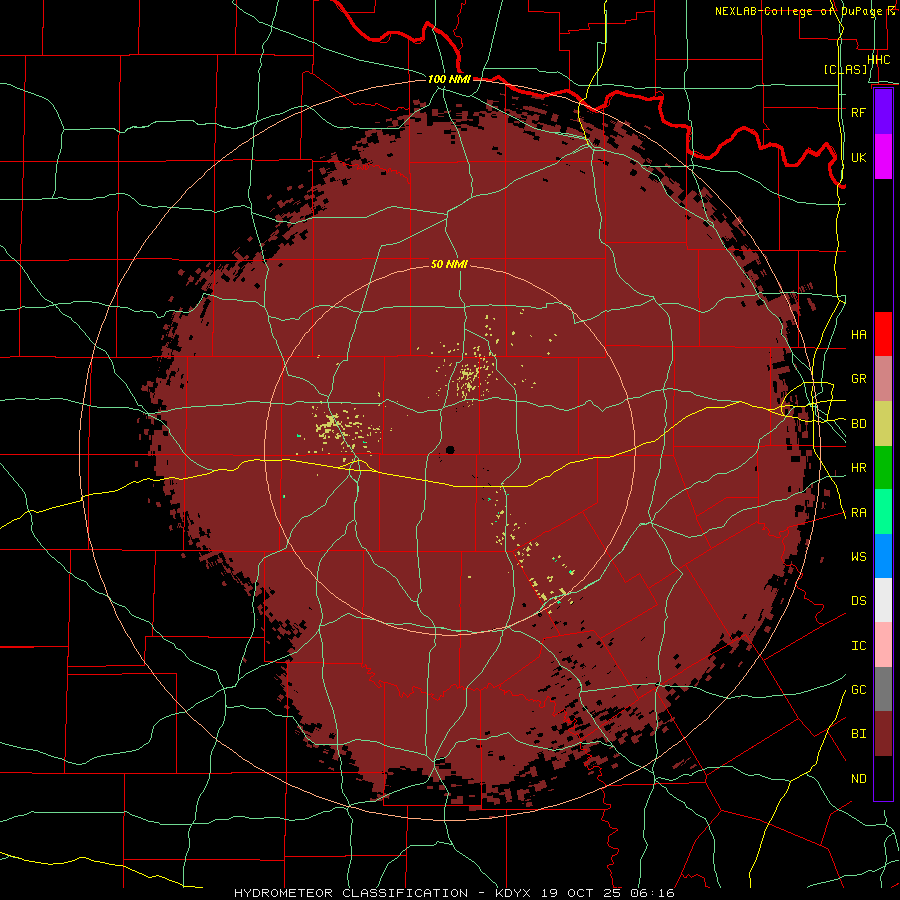Click the '100 NMI' range ring label
Viewport: 900px width, 900px height.
pyautogui.click(x=449, y=79)
